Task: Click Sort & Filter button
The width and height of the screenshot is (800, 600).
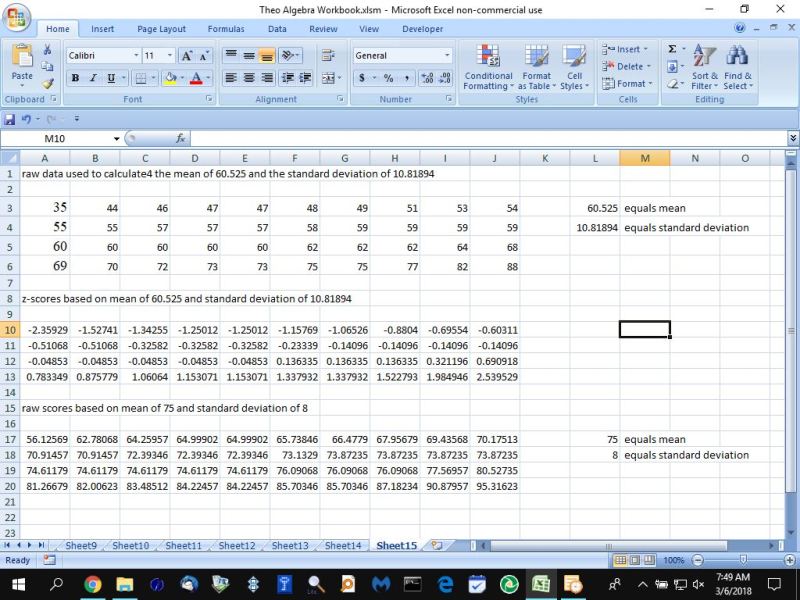Action: tap(705, 67)
